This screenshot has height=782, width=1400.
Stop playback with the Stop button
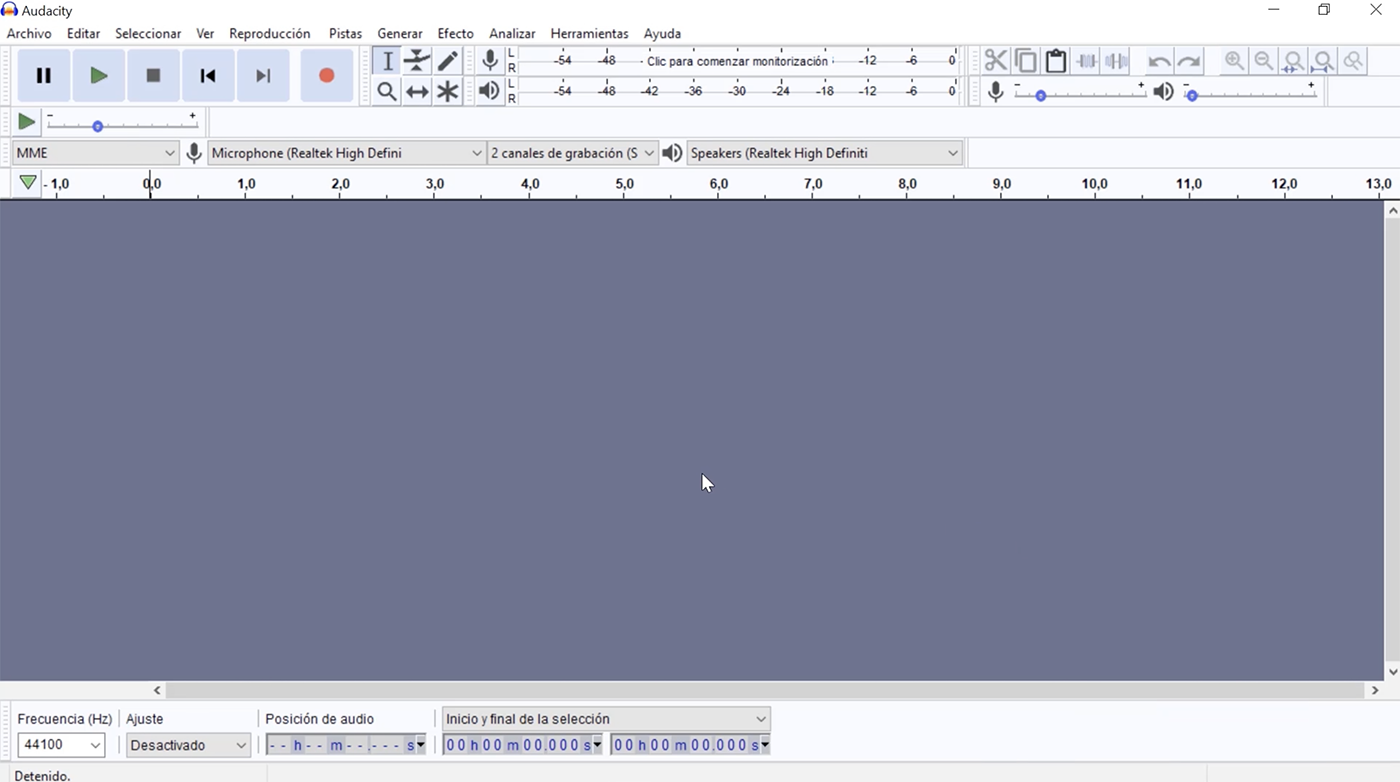pyautogui.click(x=153, y=75)
